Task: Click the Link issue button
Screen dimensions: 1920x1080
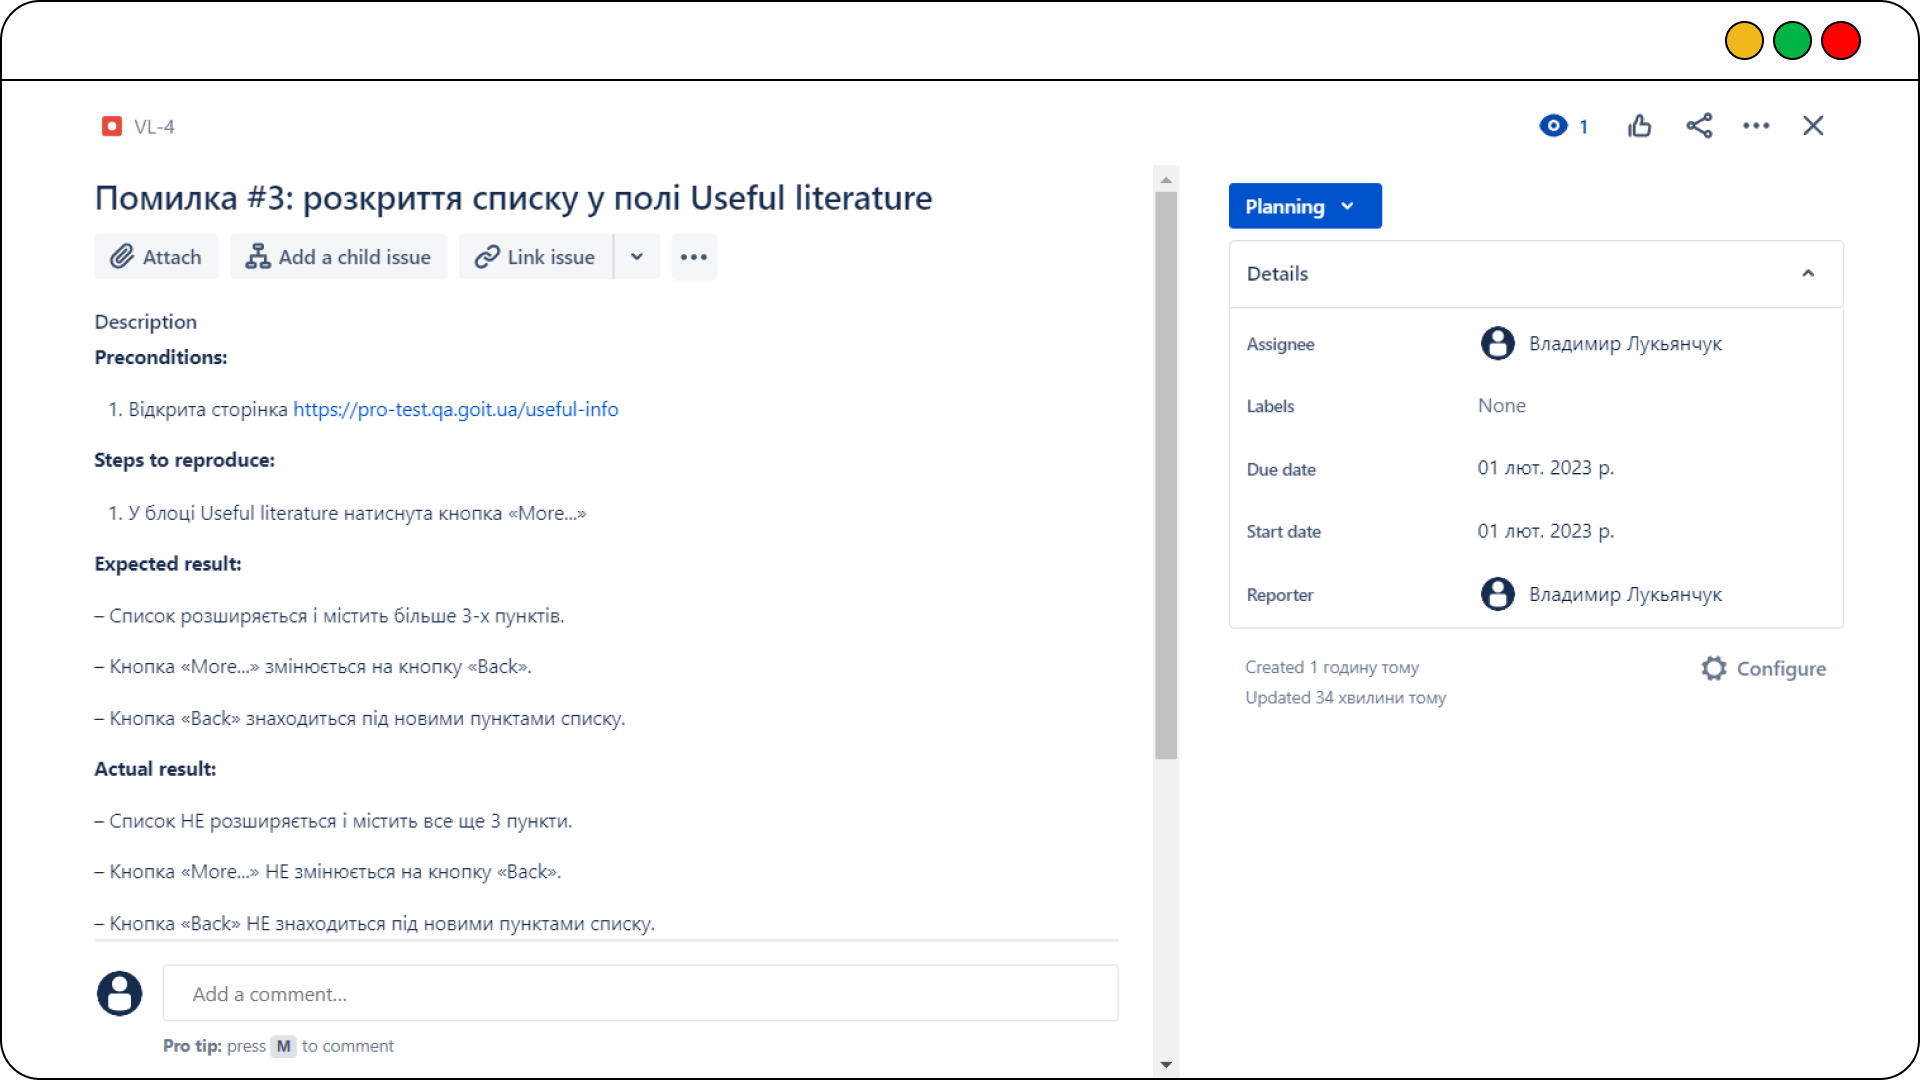Action: 536,257
